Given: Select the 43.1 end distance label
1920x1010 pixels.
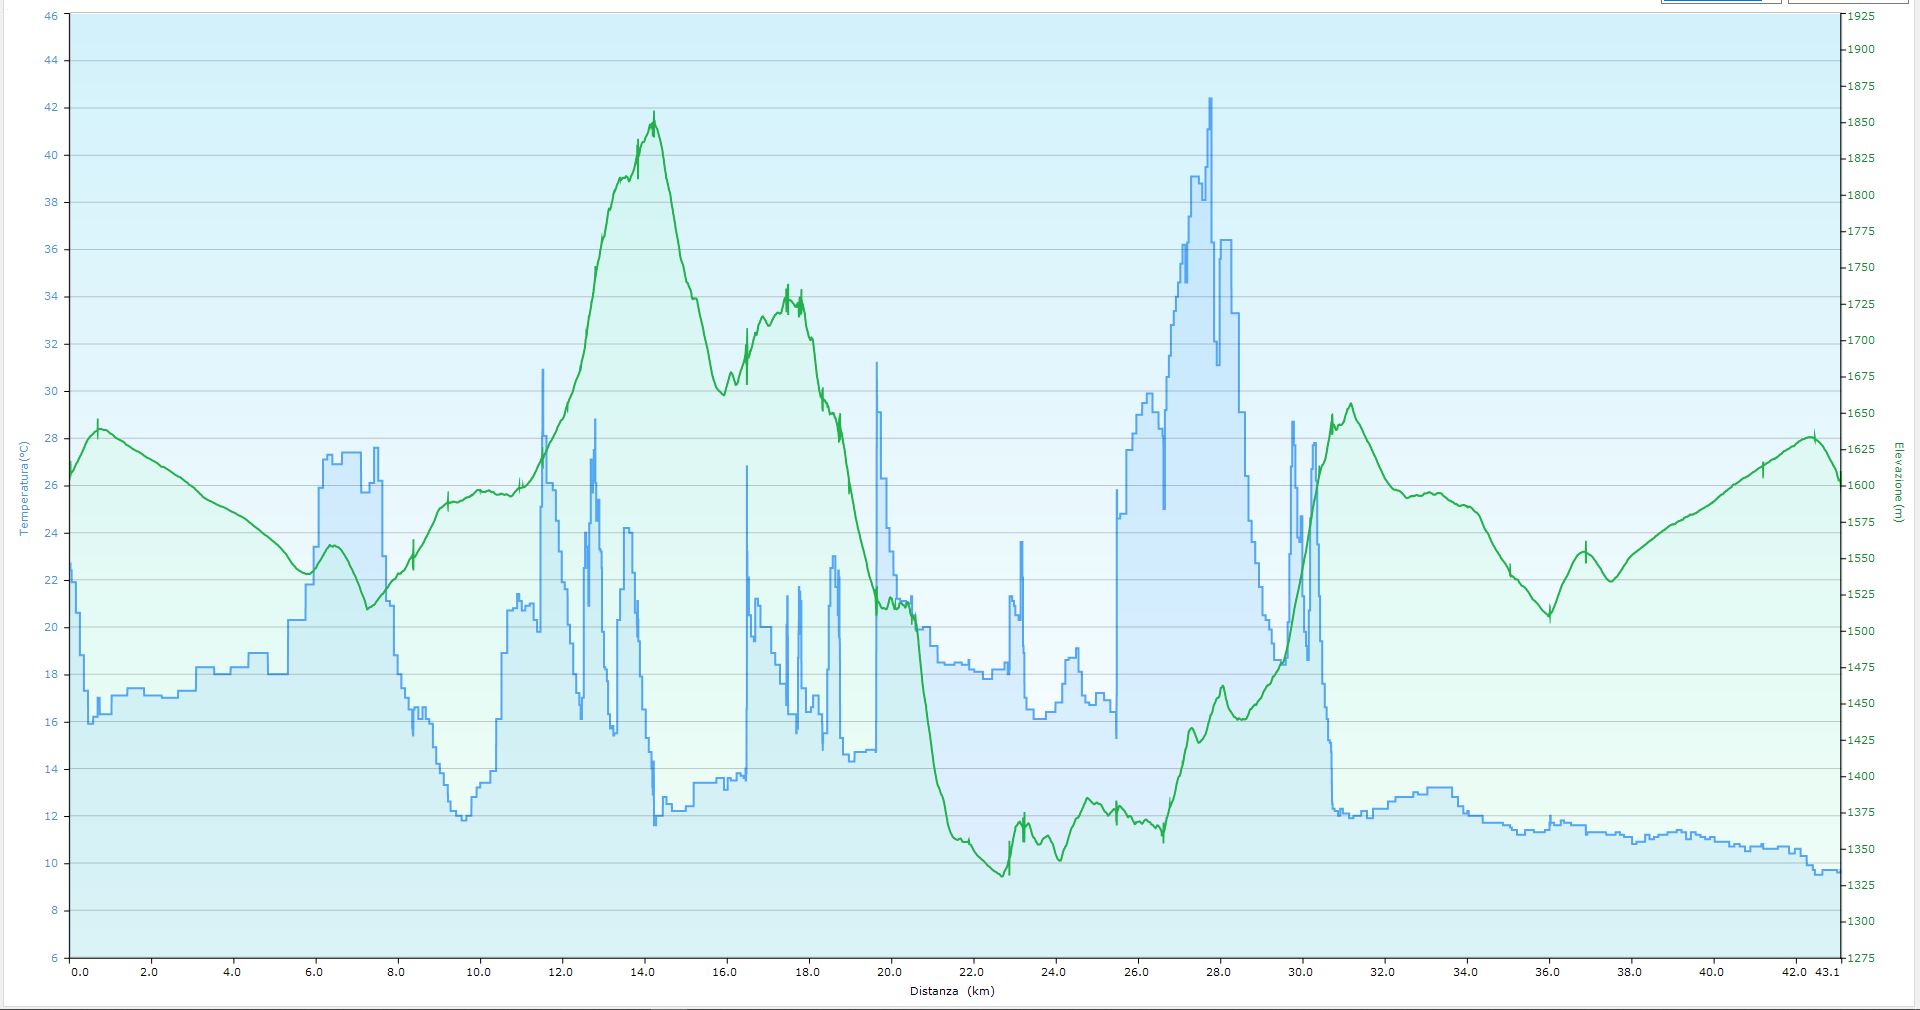Looking at the screenshot, I should point(1827,971).
